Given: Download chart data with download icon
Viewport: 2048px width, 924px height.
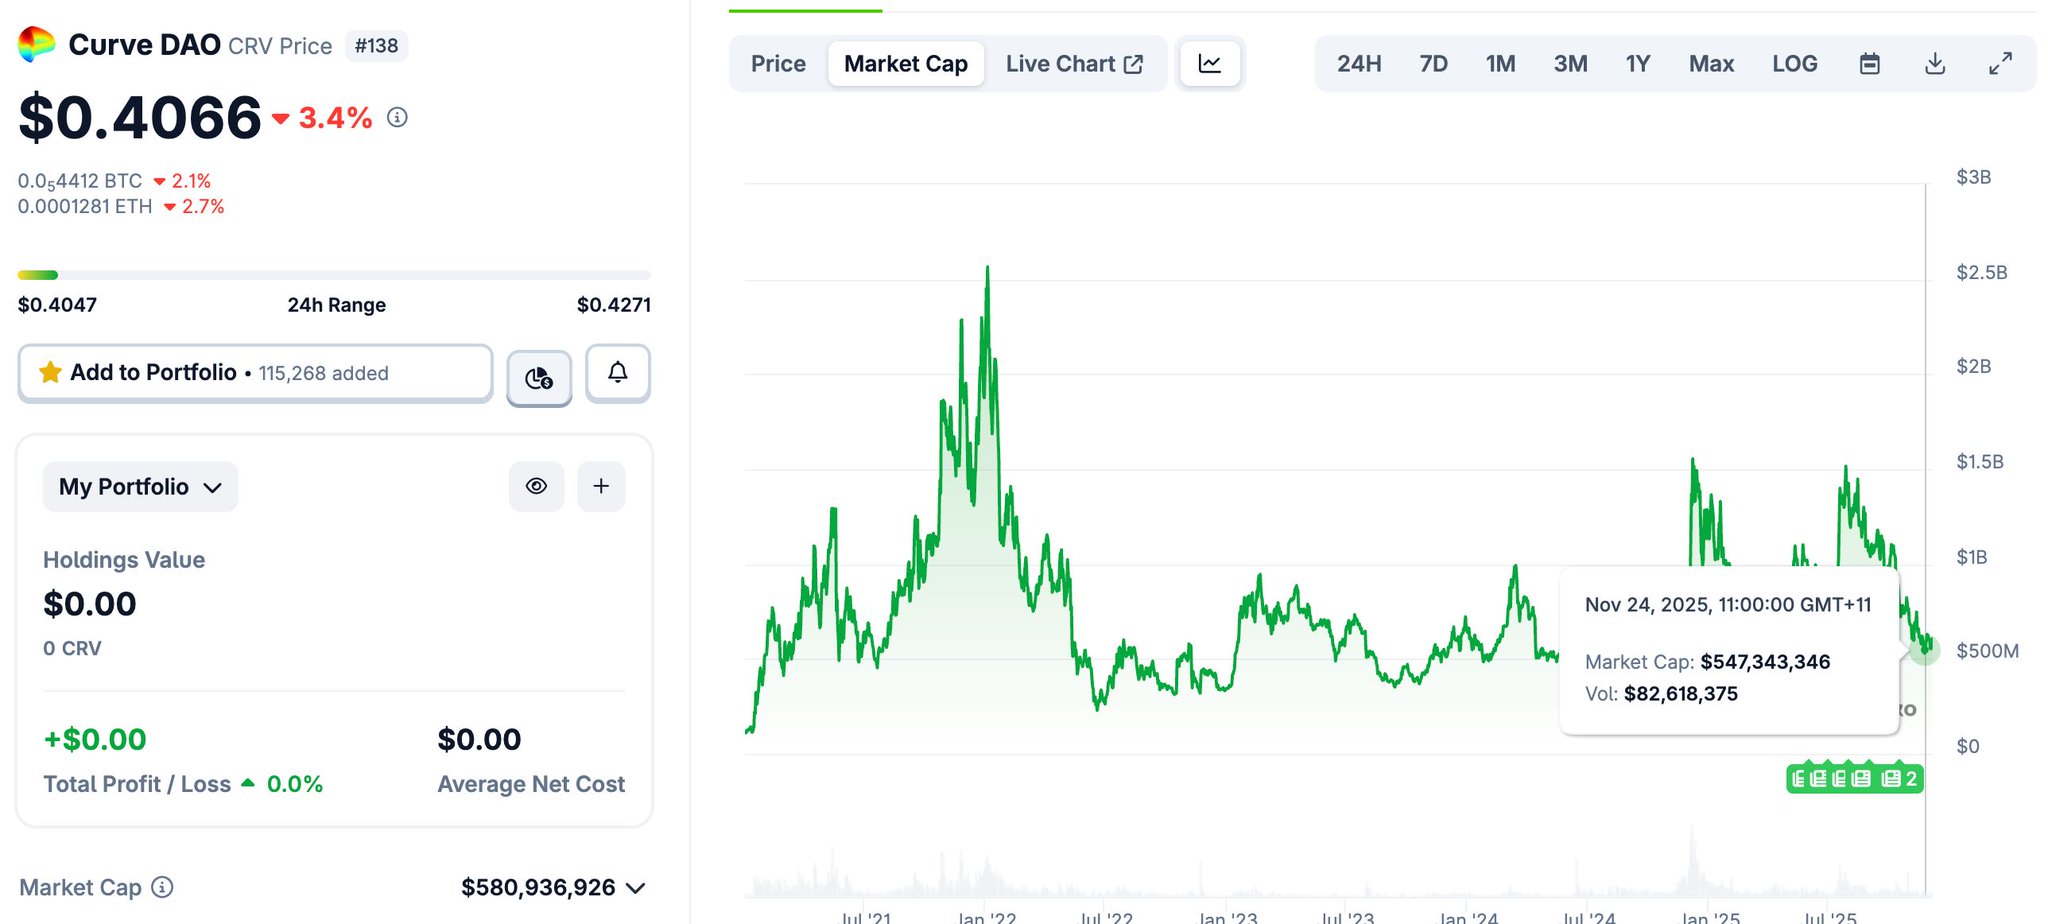Looking at the screenshot, I should pos(1935,64).
